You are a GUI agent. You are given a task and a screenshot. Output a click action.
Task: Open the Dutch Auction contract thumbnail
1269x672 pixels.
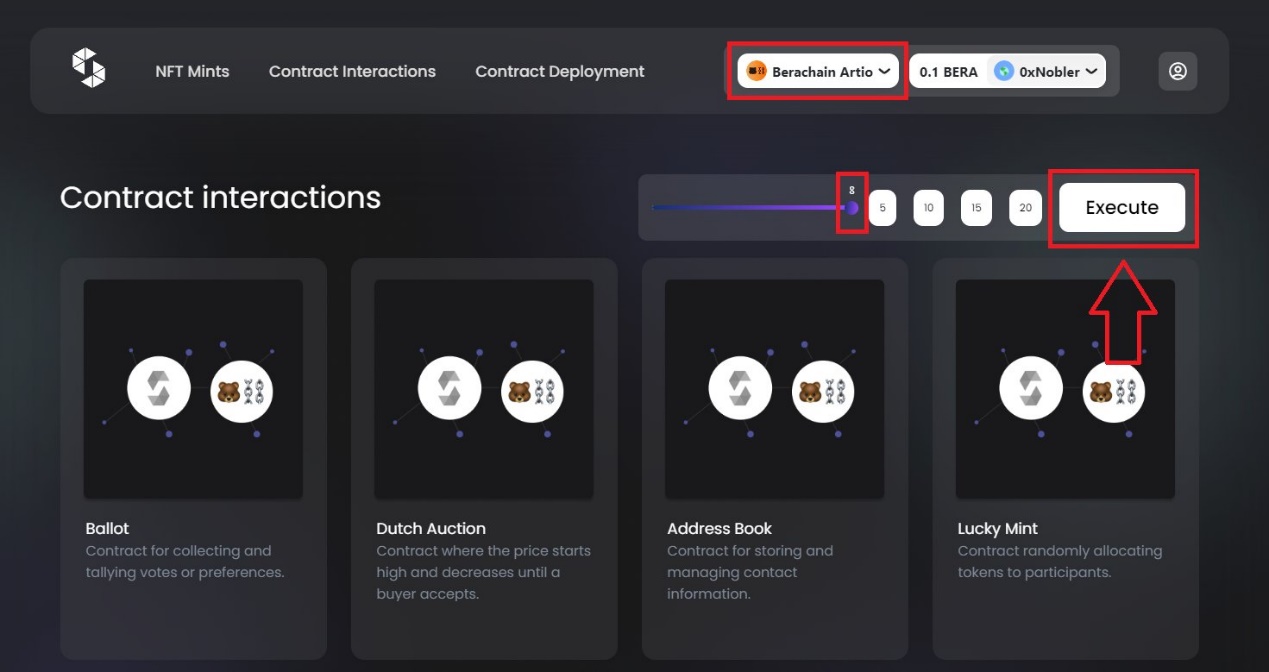(483, 389)
